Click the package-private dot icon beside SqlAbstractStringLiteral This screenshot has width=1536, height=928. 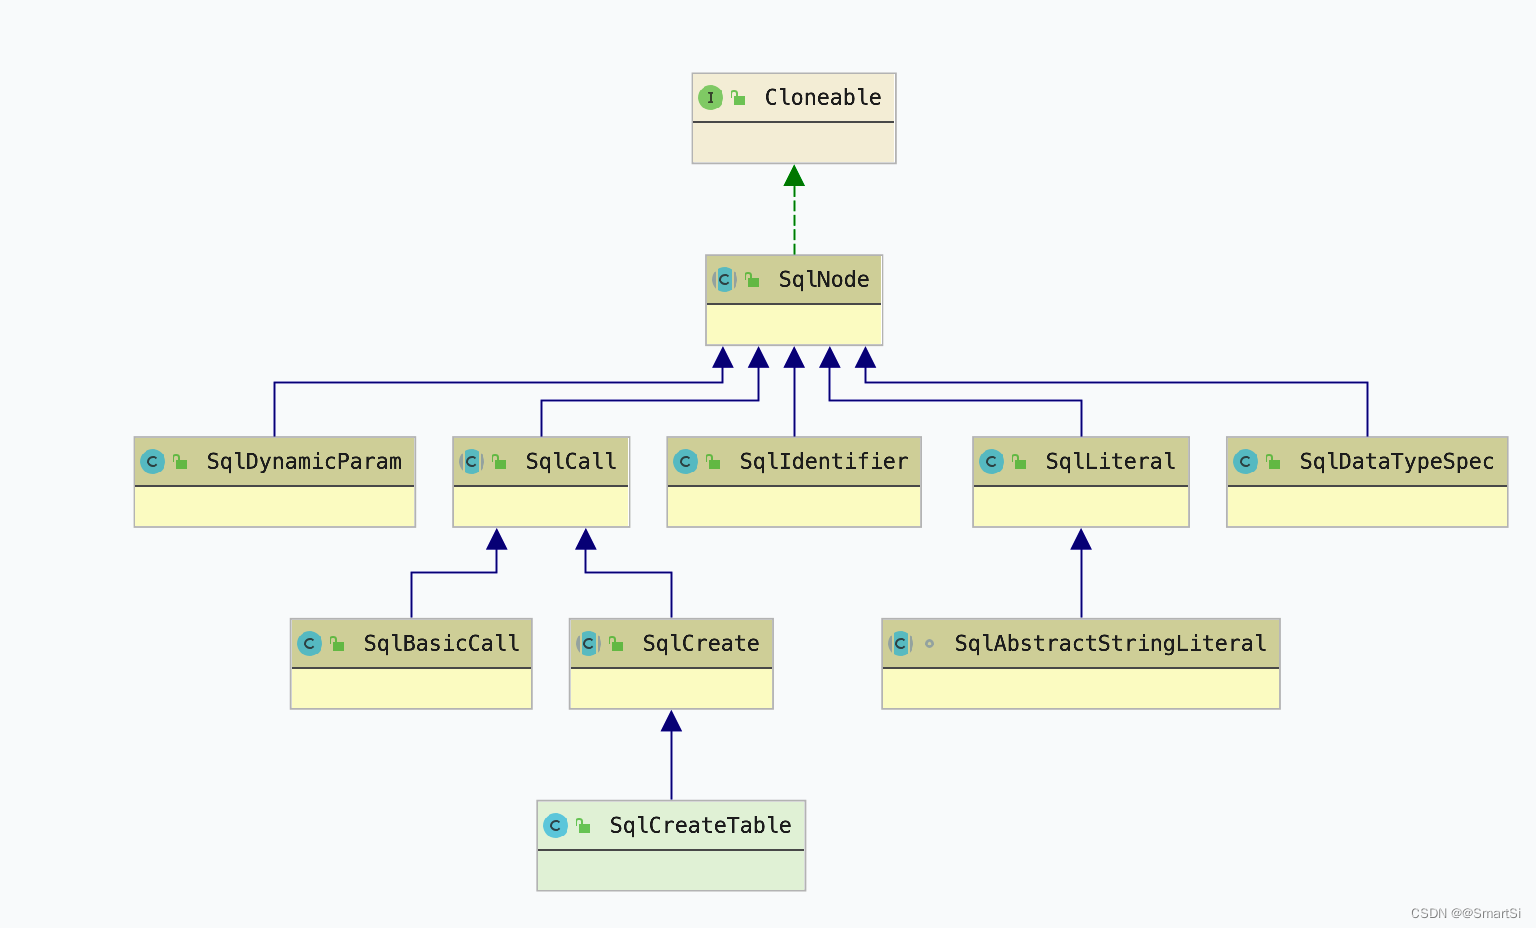(x=929, y=644)
